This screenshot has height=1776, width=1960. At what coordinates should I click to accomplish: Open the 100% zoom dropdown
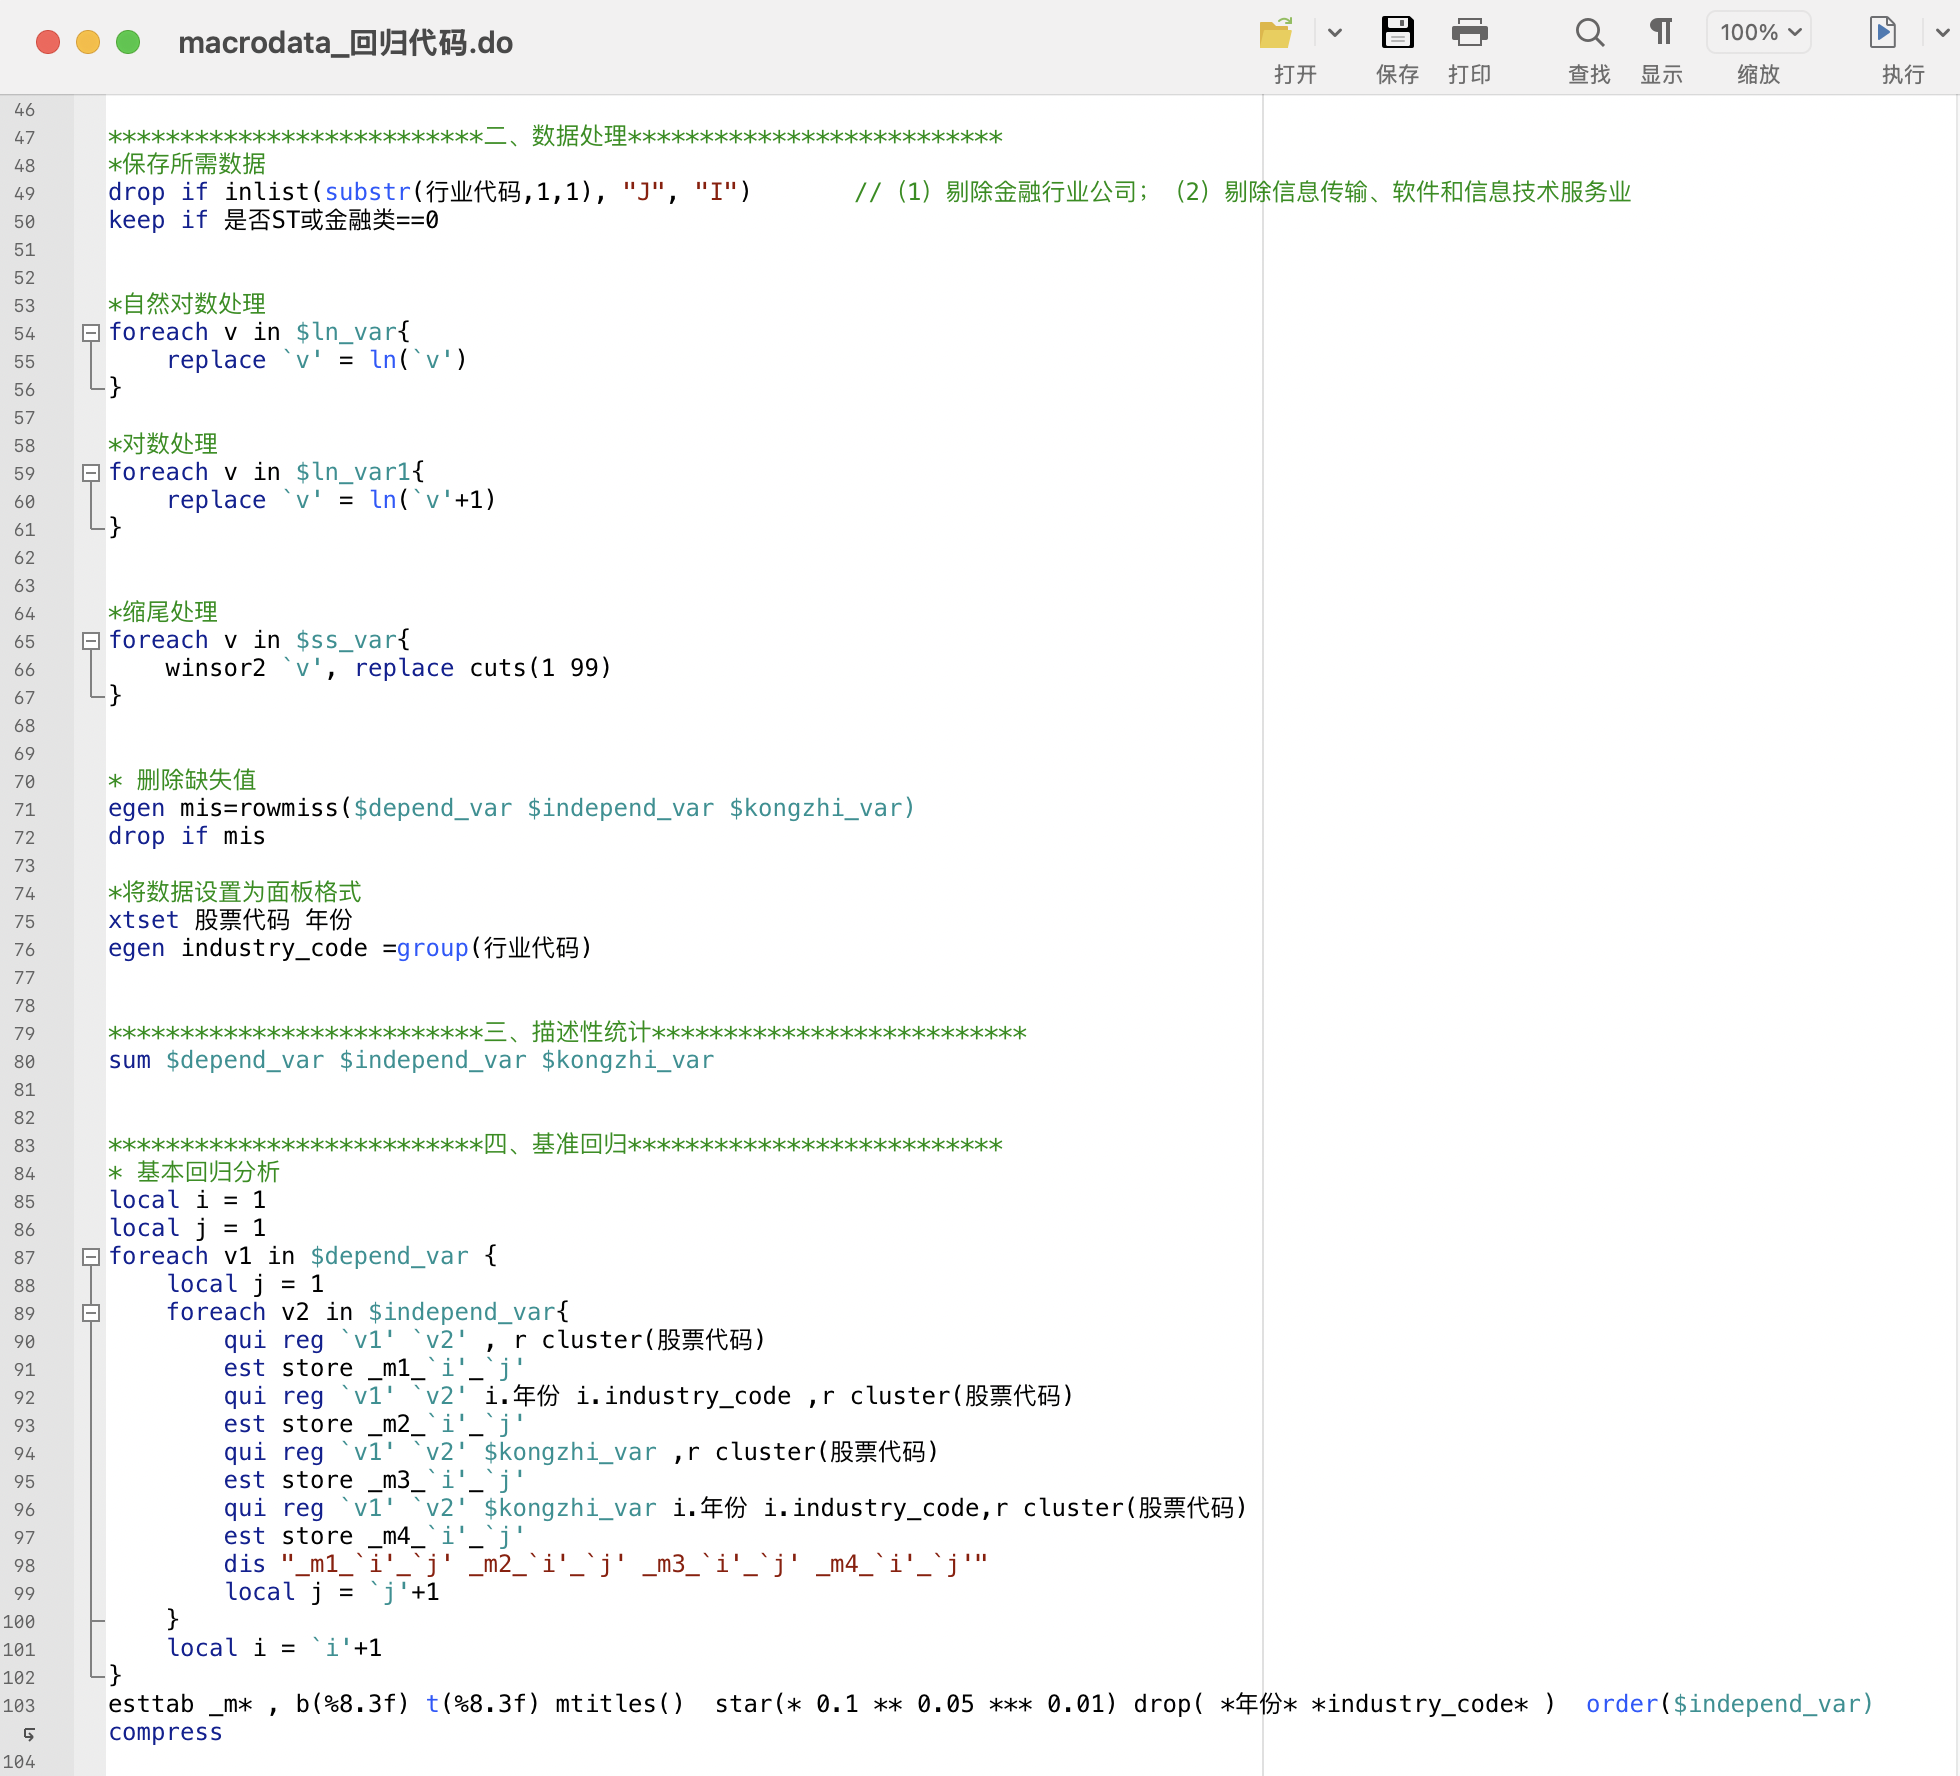[1759, 33]
